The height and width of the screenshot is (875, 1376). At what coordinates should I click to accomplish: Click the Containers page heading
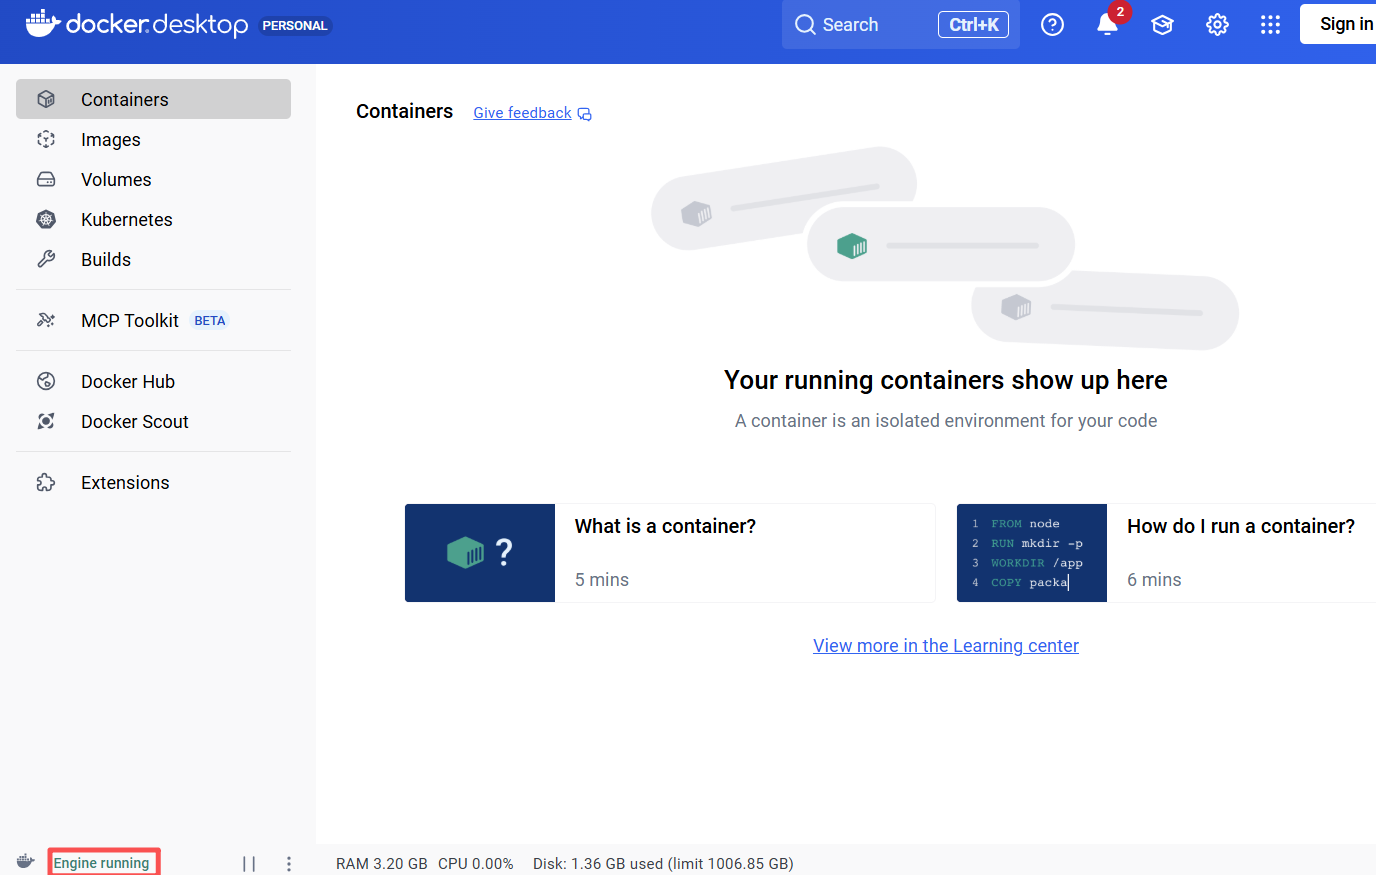[x=404, y=111]
